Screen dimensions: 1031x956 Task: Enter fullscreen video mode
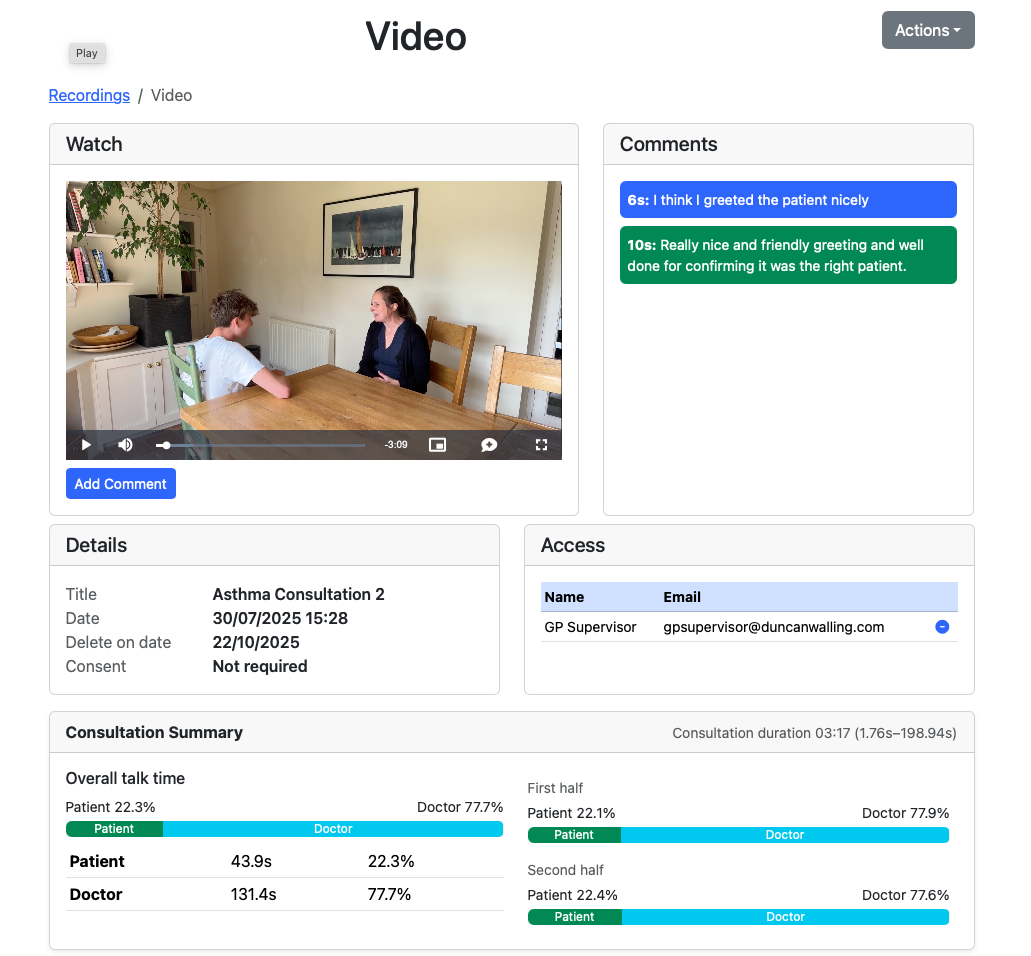point(541,445)
